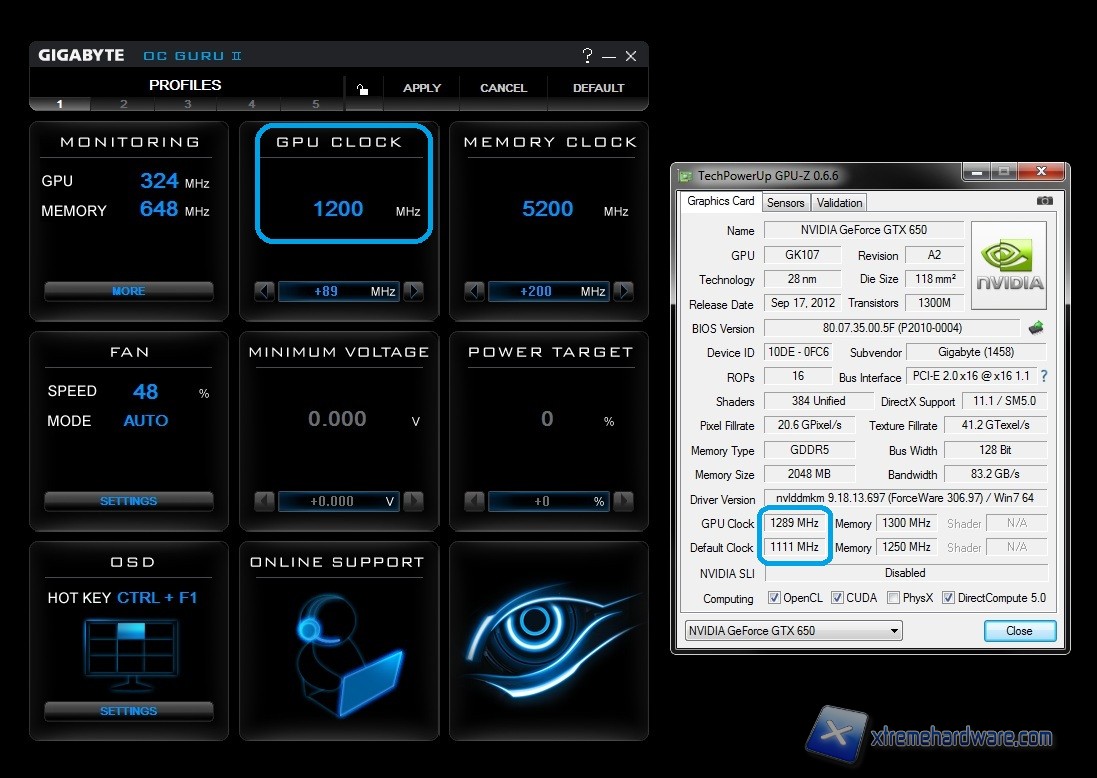Open the NVIDIA GeForce GTX 650 dropdown
The image size is (1097, 778).
tap(793, 631)
